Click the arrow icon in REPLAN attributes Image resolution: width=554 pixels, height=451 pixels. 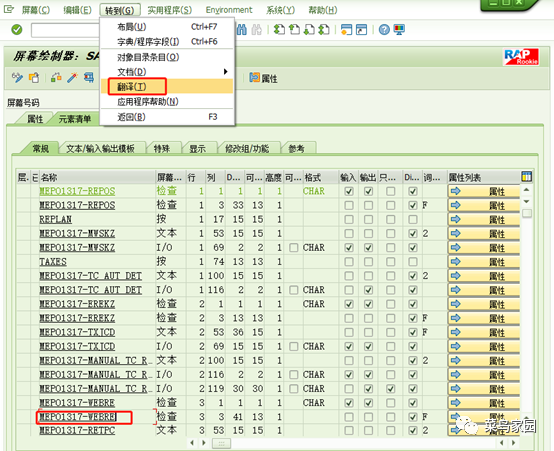456,219
